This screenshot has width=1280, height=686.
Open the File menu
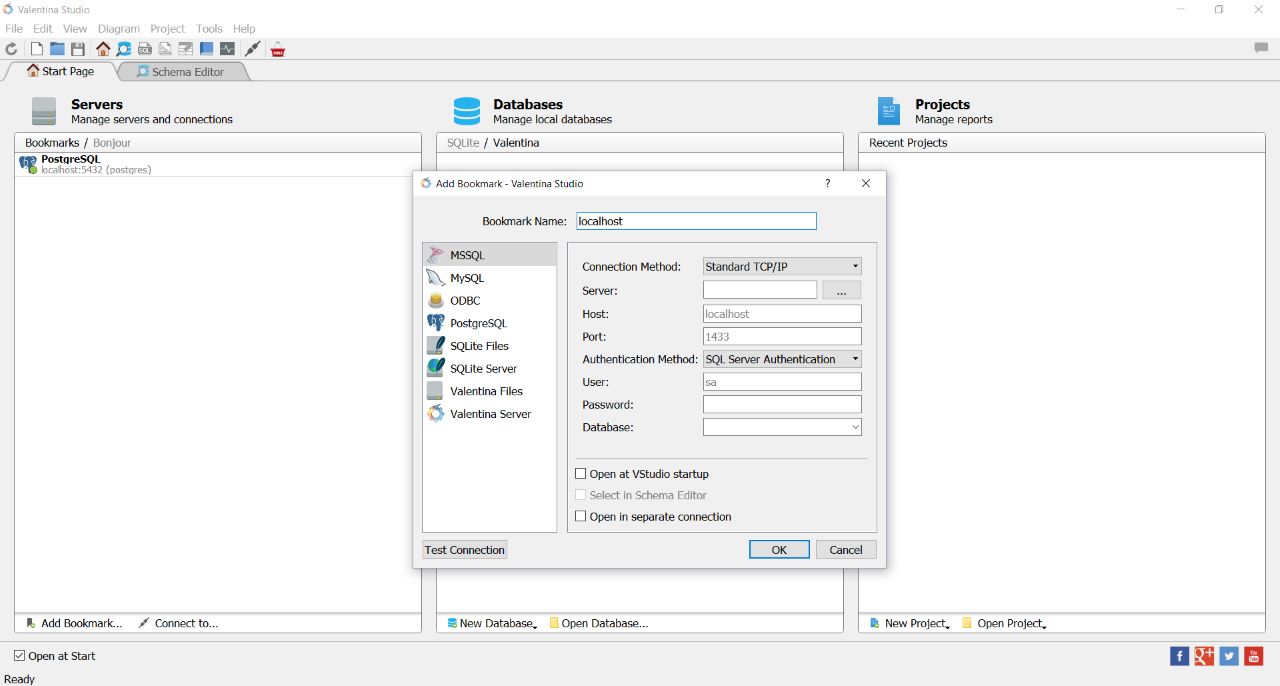(14, 29)
